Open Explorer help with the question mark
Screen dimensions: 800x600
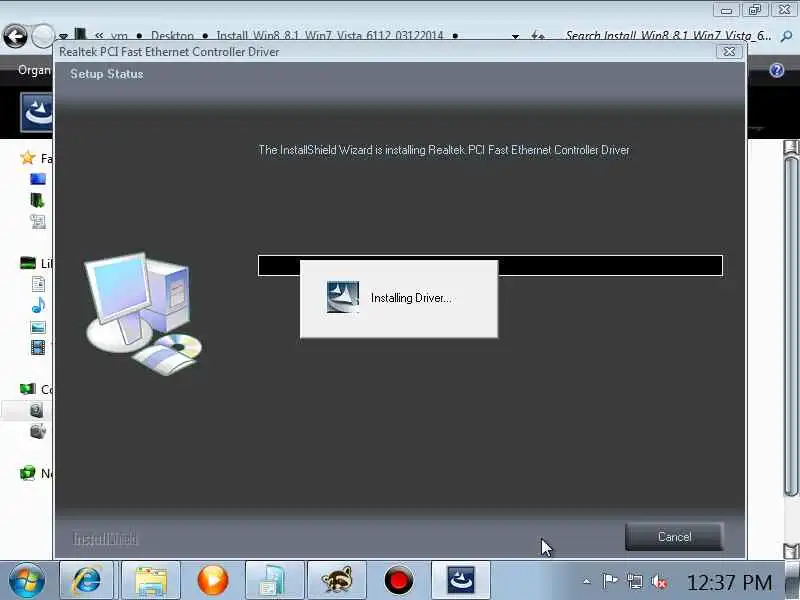click(x=777, y=70)
